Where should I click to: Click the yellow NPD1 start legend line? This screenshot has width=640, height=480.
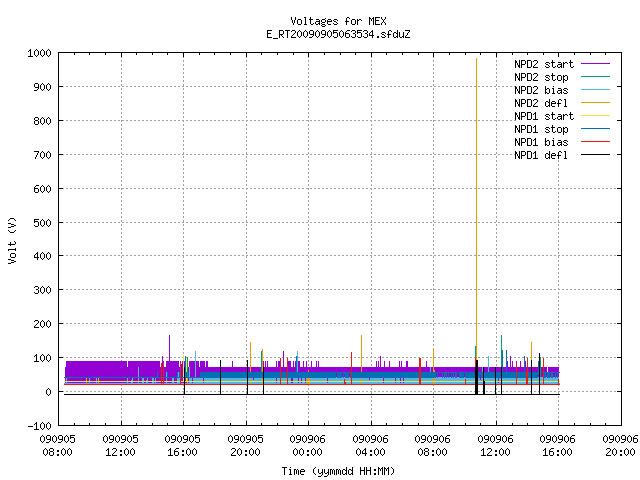[595, 116]
